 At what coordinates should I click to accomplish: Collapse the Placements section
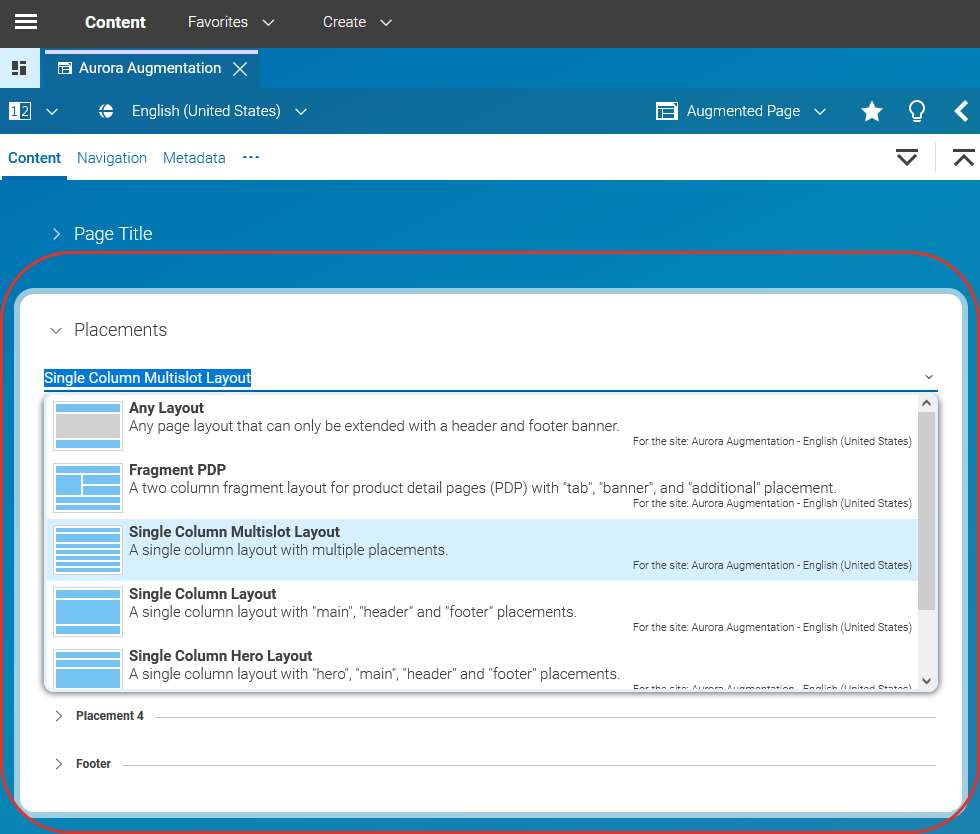point(56,330)
